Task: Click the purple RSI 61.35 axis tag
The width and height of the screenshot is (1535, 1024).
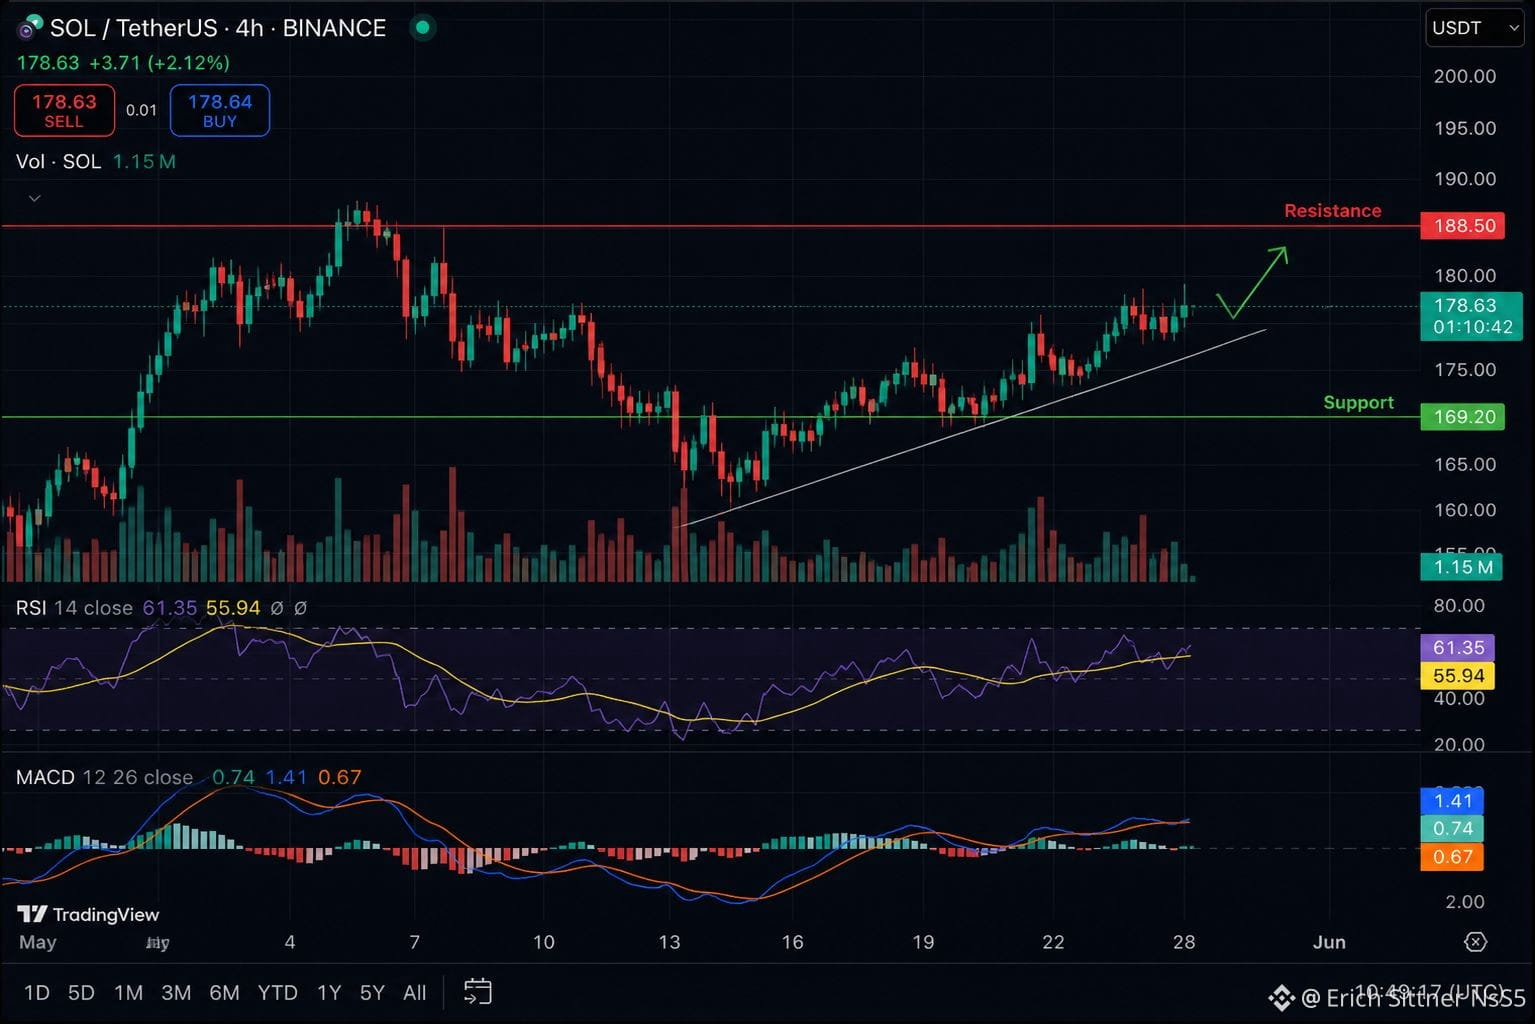Action: pyautogui.click(x=1457, y=648)
